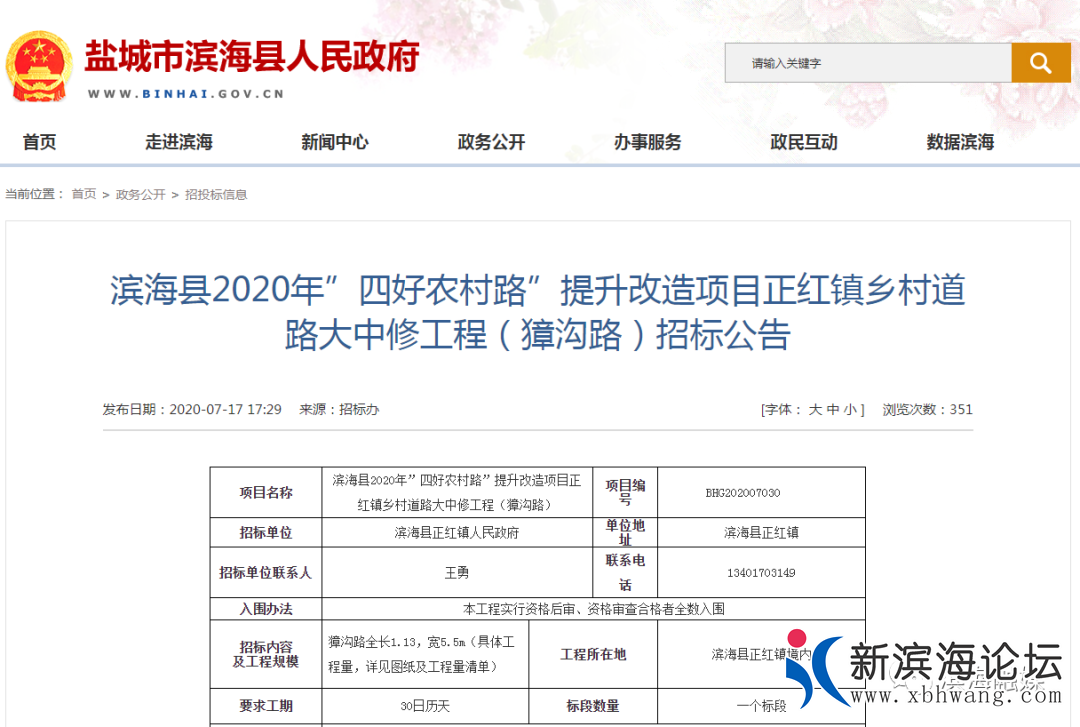Open the 政民互动 navigation menu item
This screenshot has height=727, width=1080.
pyautogui.click(x=803, y=142)
